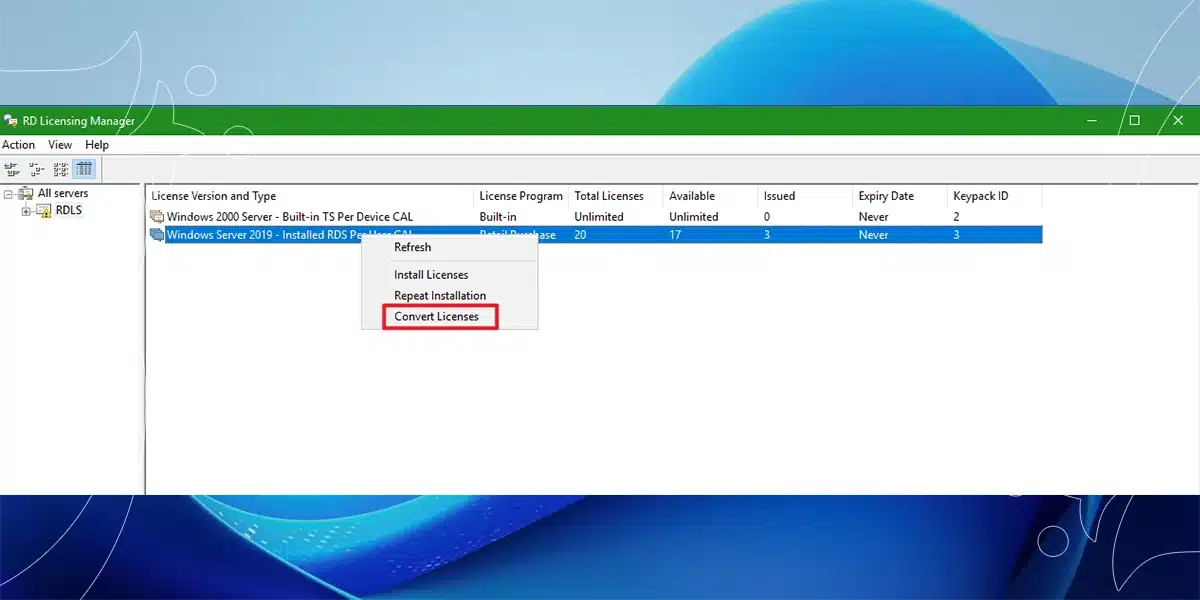Click the Windows 2000 Server keypack icon
1200x600 pixels.
pos(157,217)
